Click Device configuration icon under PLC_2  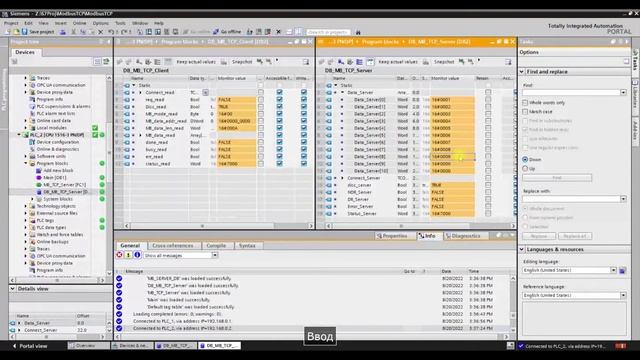point(33,142)
